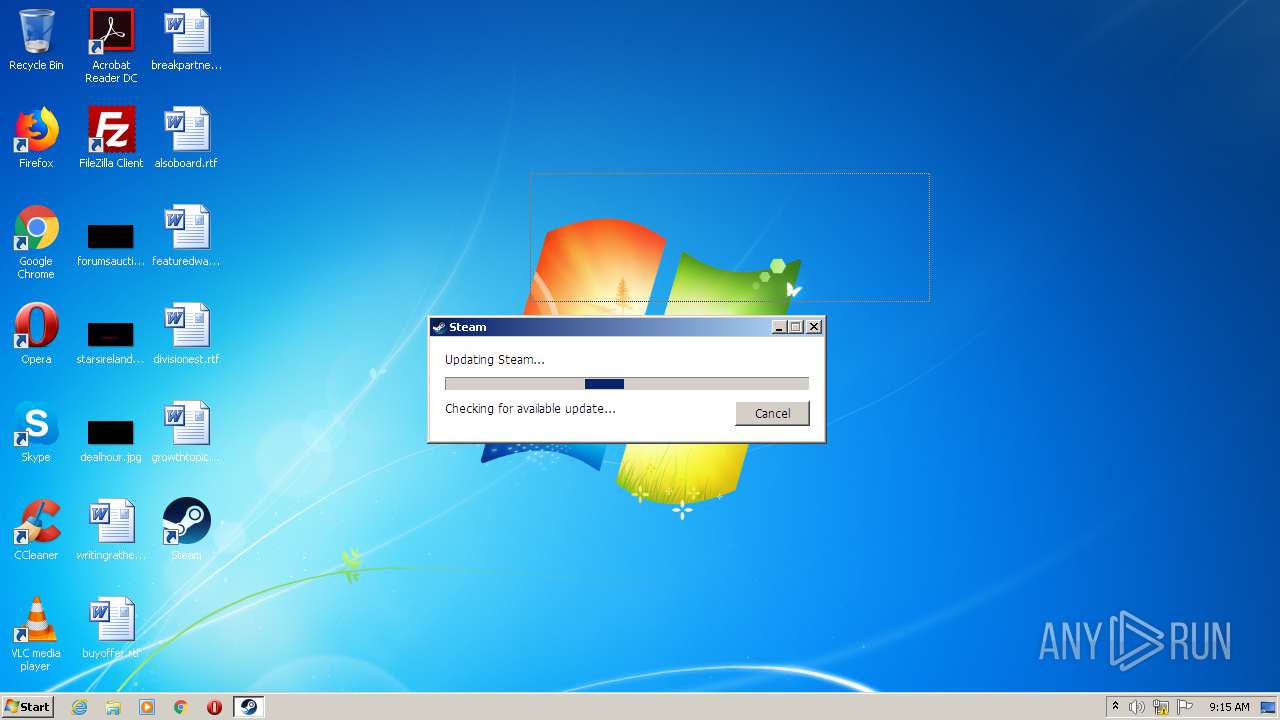Select the breakpartne… Word document icon

click(x=187, y=41)
